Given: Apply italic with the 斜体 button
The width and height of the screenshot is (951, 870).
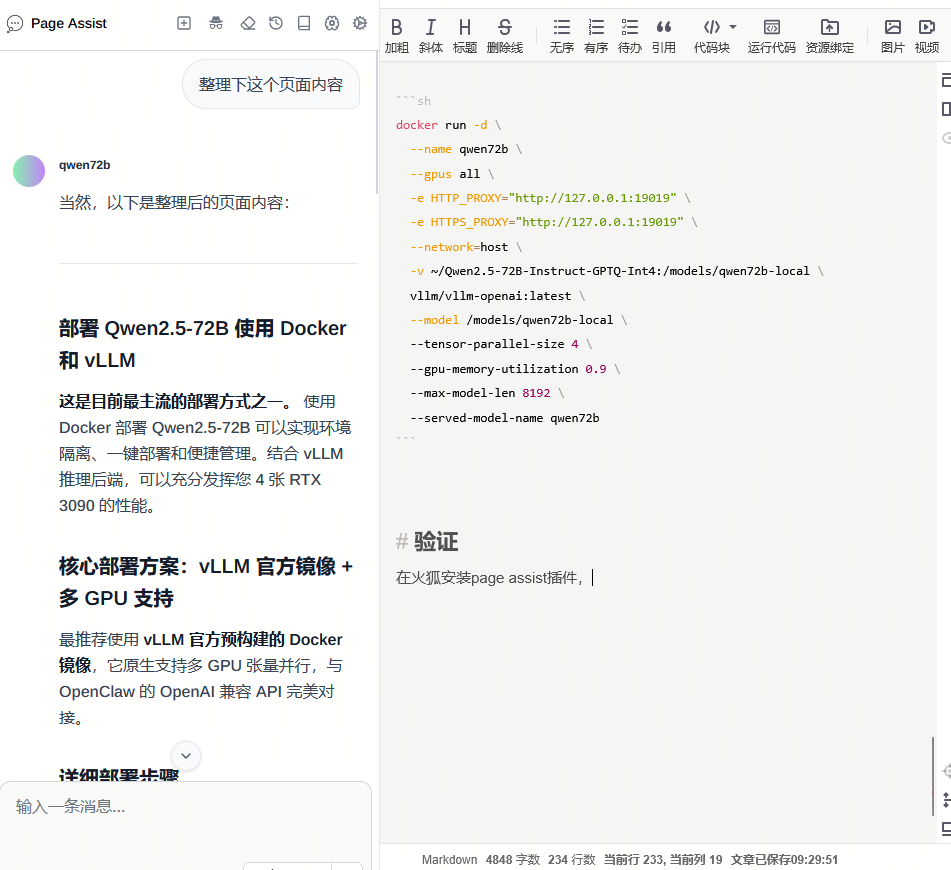Looking at the screenshot, I should (431, 35).
